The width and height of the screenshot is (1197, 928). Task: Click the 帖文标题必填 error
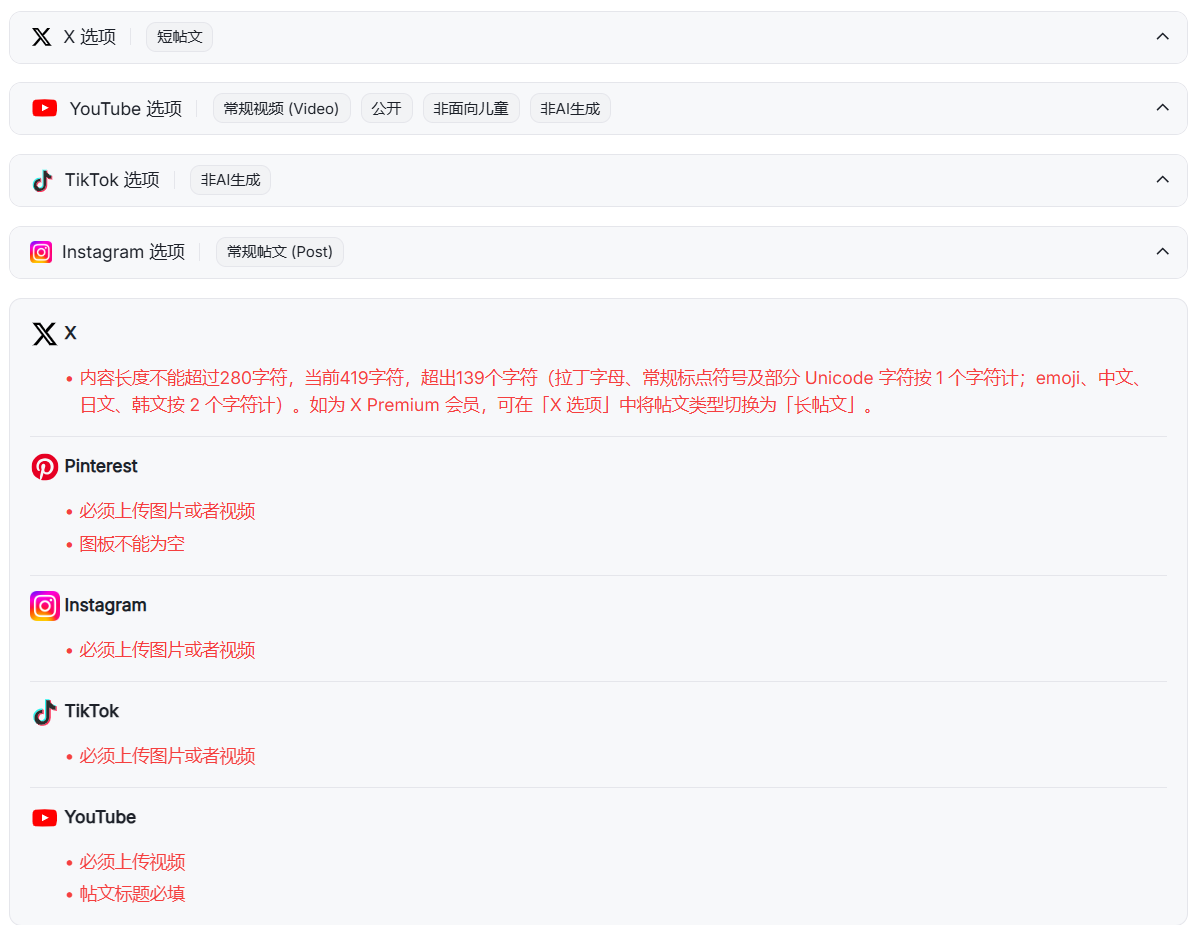(132, 894)
